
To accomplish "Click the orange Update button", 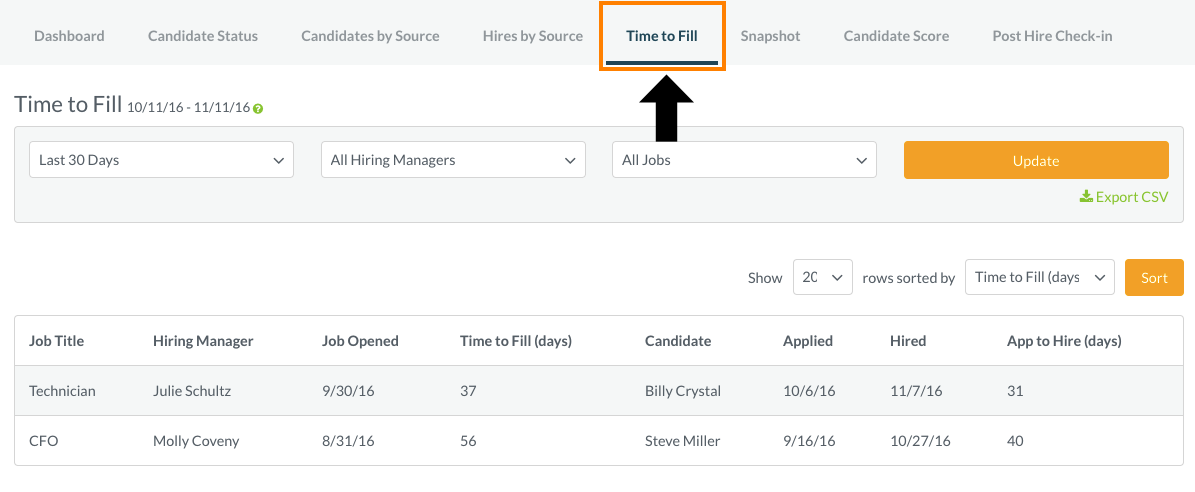I will 1036,160.
